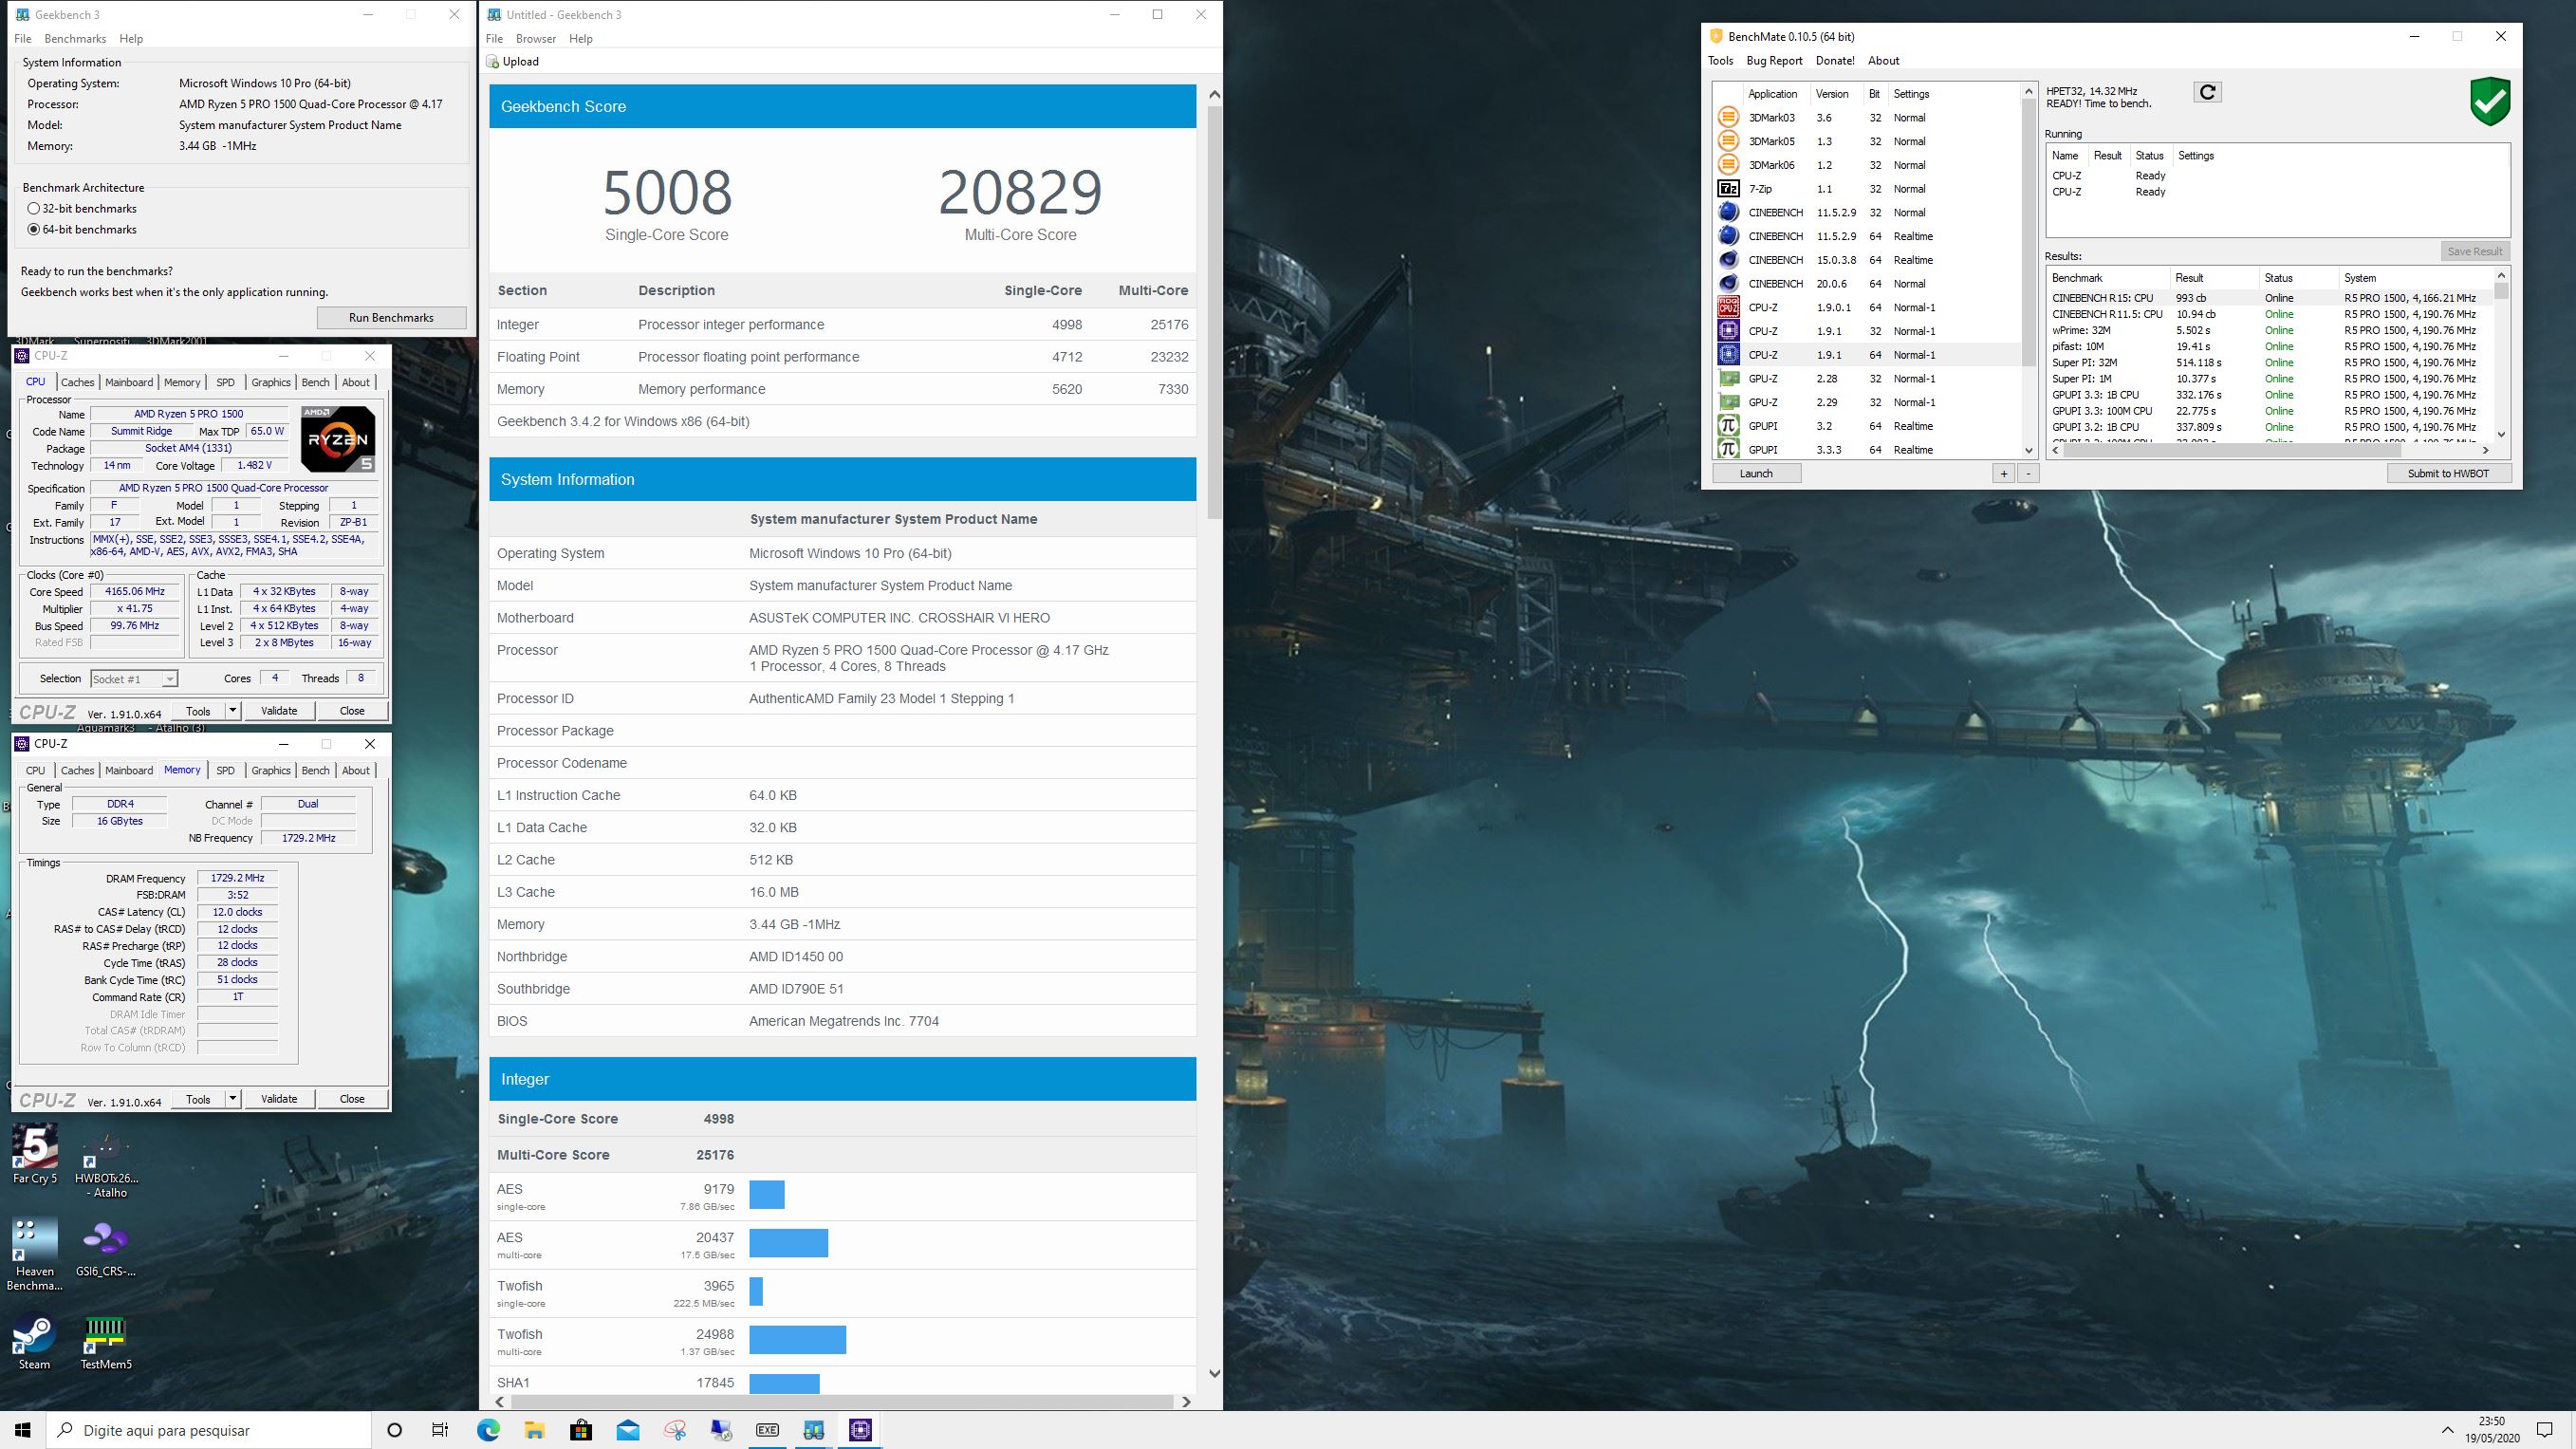Click CINEBENCH 15.0.3.8 icon in BenchMate
Viewport: 2576px width, 1449px height.
pyautogui.click(x=1728, y=260)
